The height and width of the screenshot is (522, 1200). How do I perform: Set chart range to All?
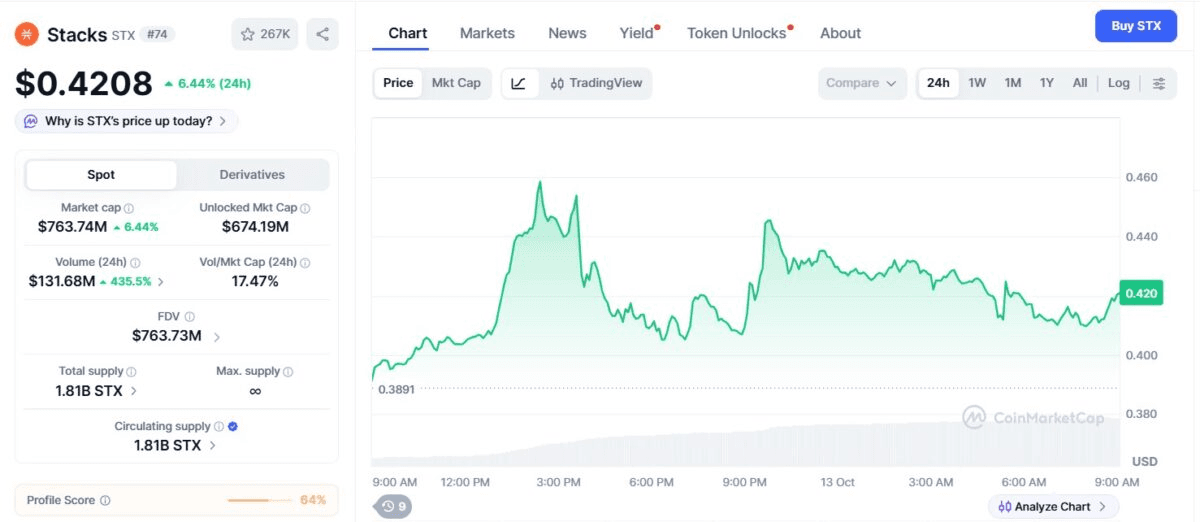point(1080,83)
